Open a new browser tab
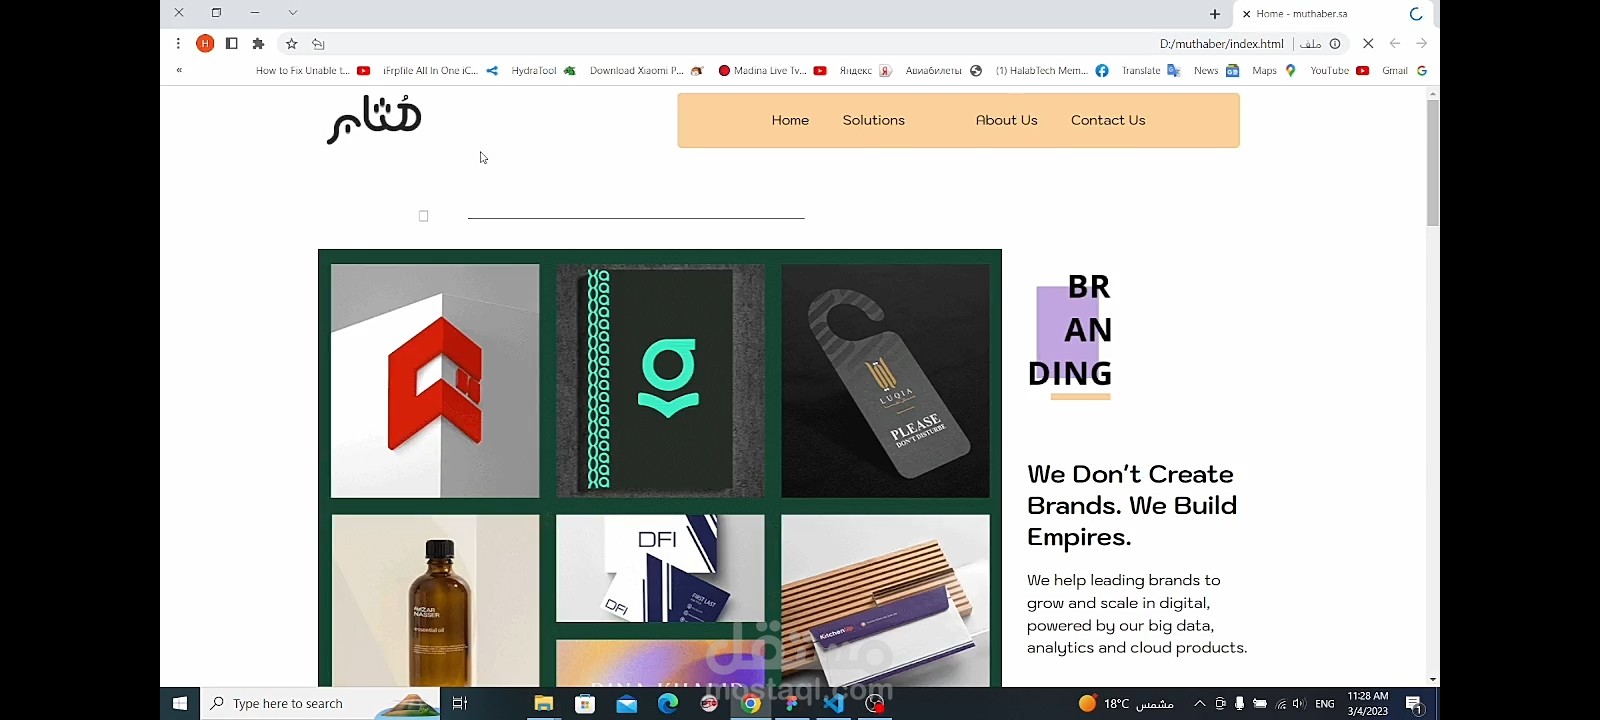1600x720 pixels. point(1214,14)
